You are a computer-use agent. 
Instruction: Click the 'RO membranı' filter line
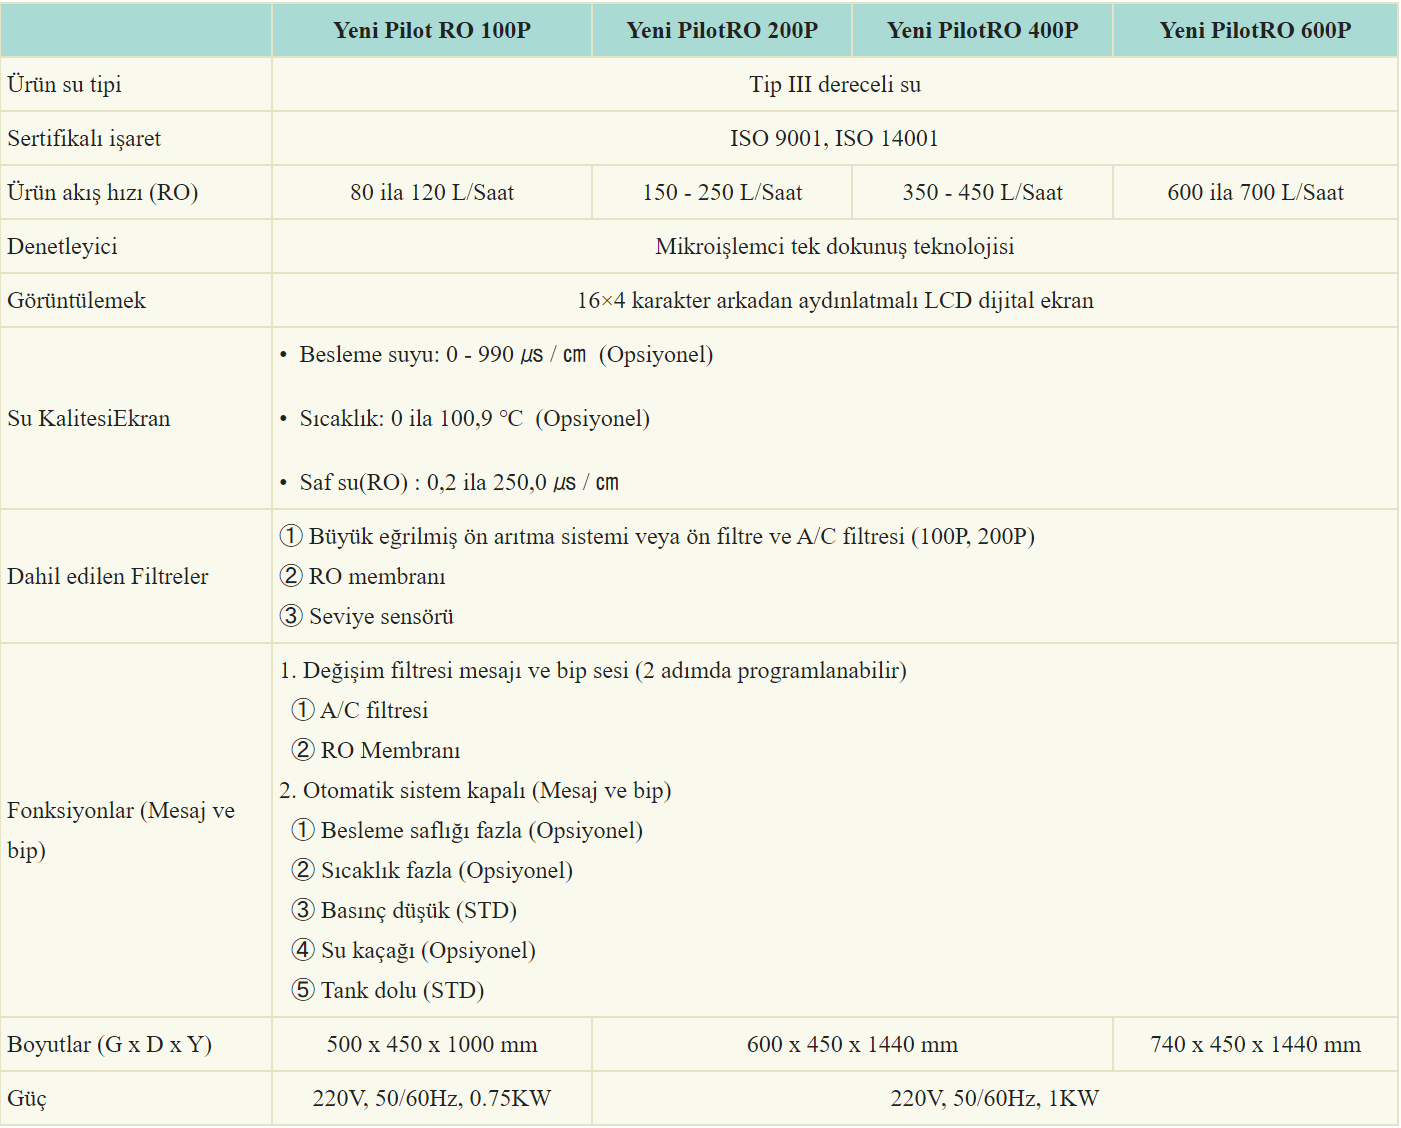click(x=363, y=576)
